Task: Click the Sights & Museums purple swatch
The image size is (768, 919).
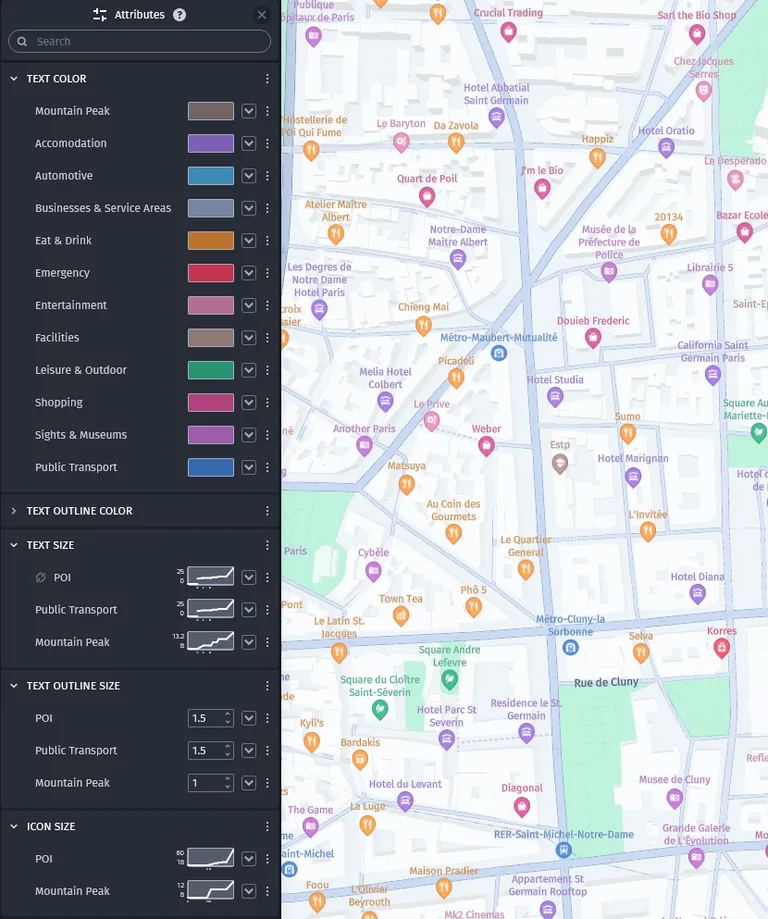Action: click(211, 435)
